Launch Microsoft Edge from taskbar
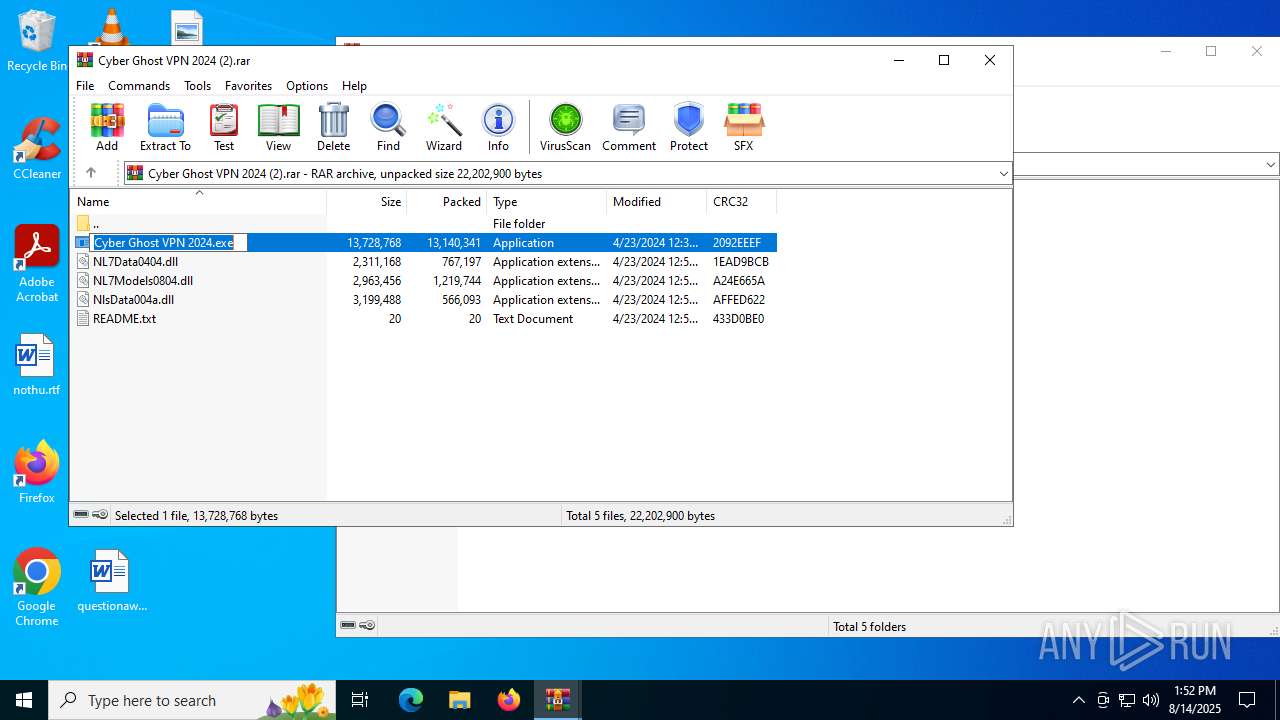Viewport: 1280px width, 720px height. 410,700
